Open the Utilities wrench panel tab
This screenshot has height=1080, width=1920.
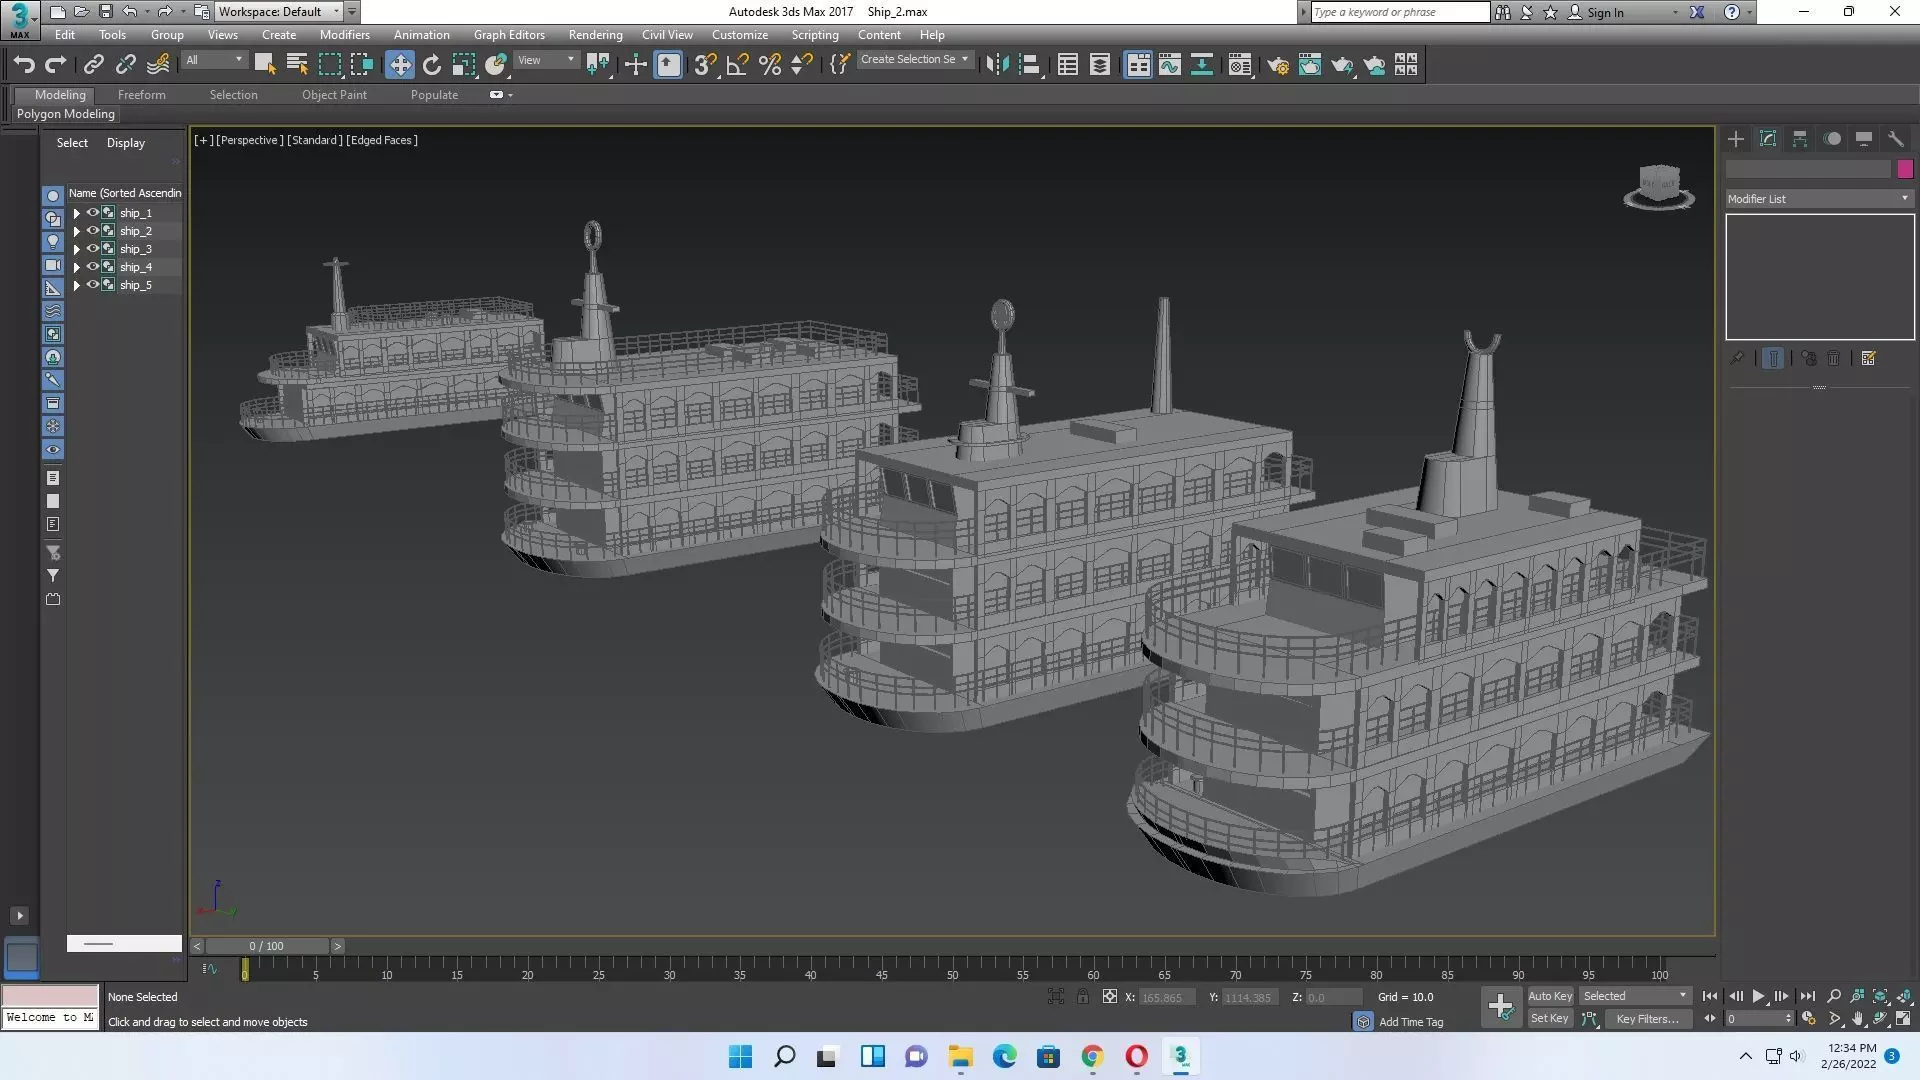click(1896, 139)
